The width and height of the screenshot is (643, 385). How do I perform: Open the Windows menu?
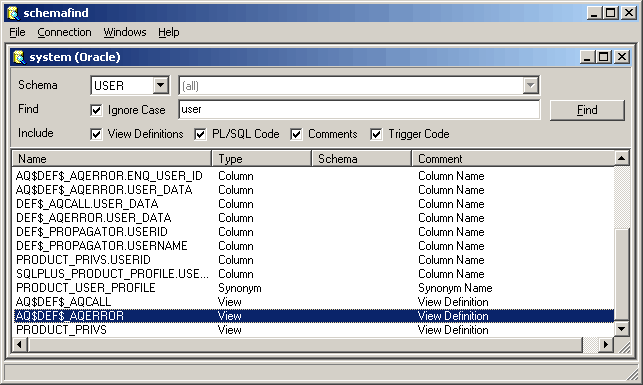coord(125,32)
